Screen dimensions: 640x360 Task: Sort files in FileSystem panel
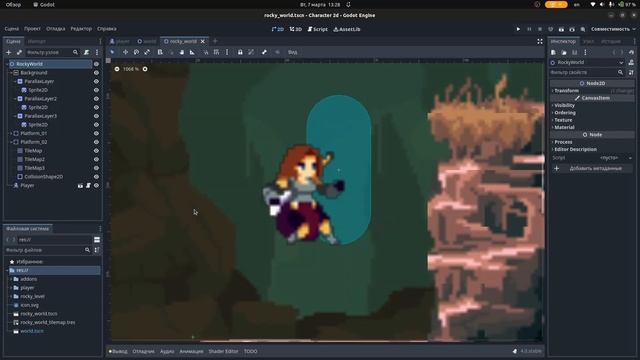pyautogui.click(x=97, y=250)
